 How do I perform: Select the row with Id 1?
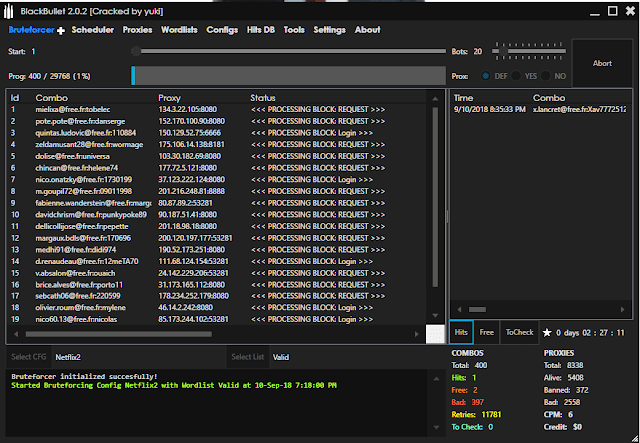(216, 109)
